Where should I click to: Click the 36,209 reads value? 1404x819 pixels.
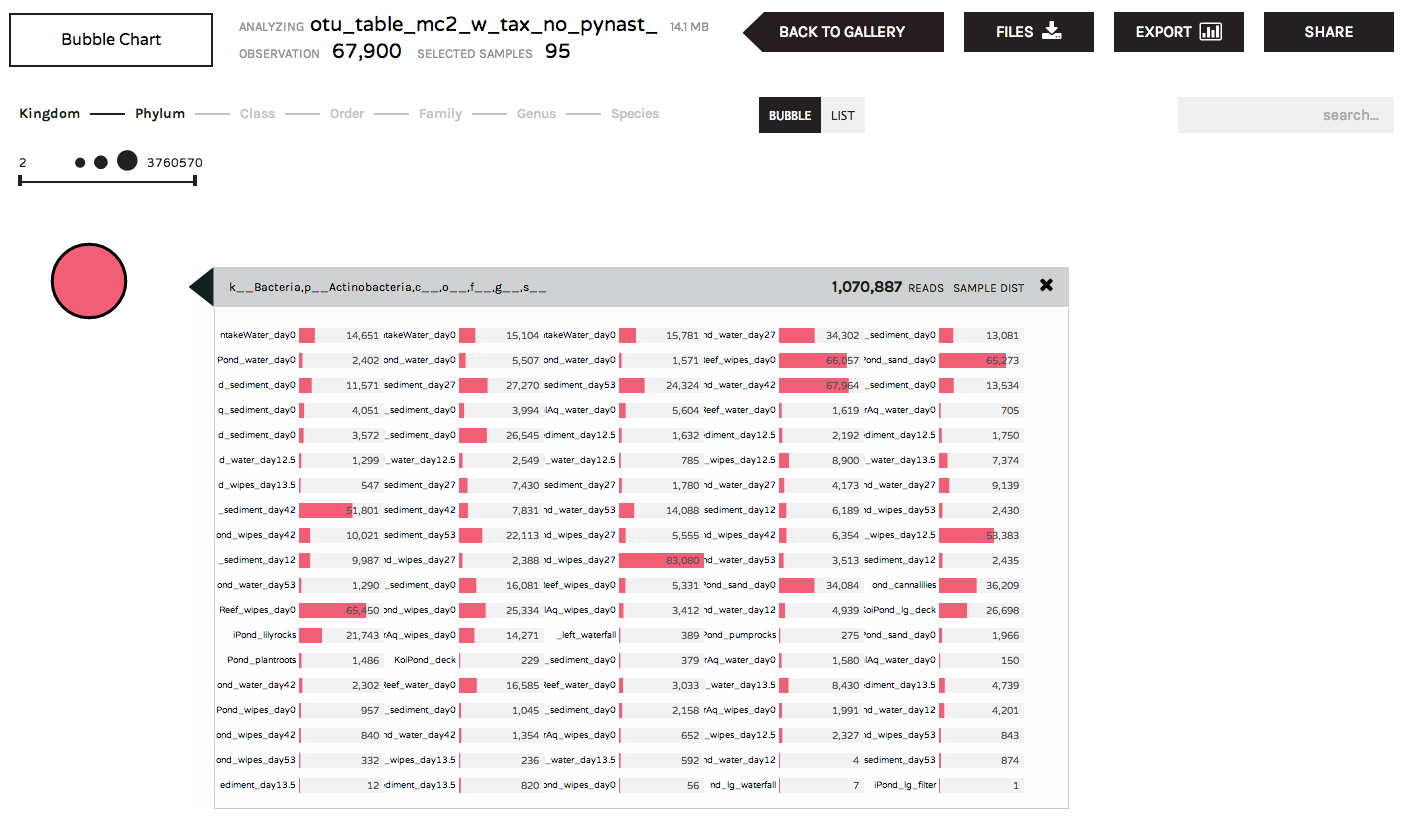point(1001,585)
